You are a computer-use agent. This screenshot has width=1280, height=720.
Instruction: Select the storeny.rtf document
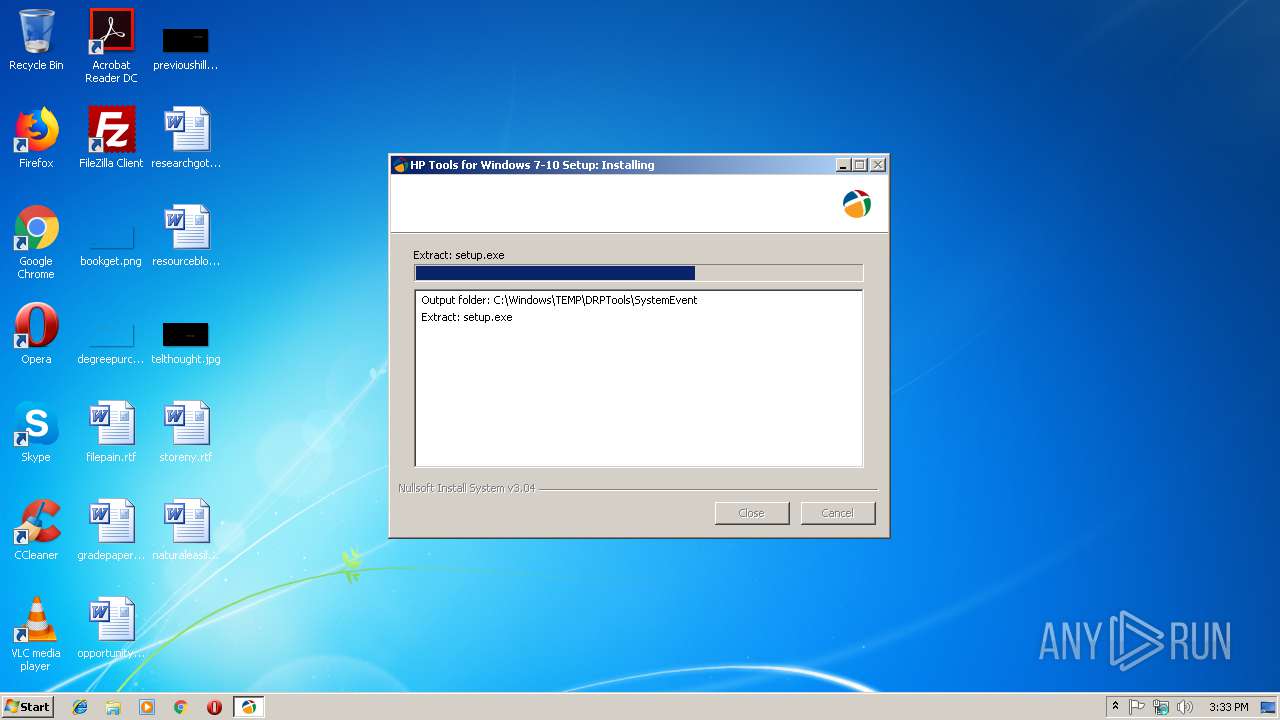pos(186,432)
